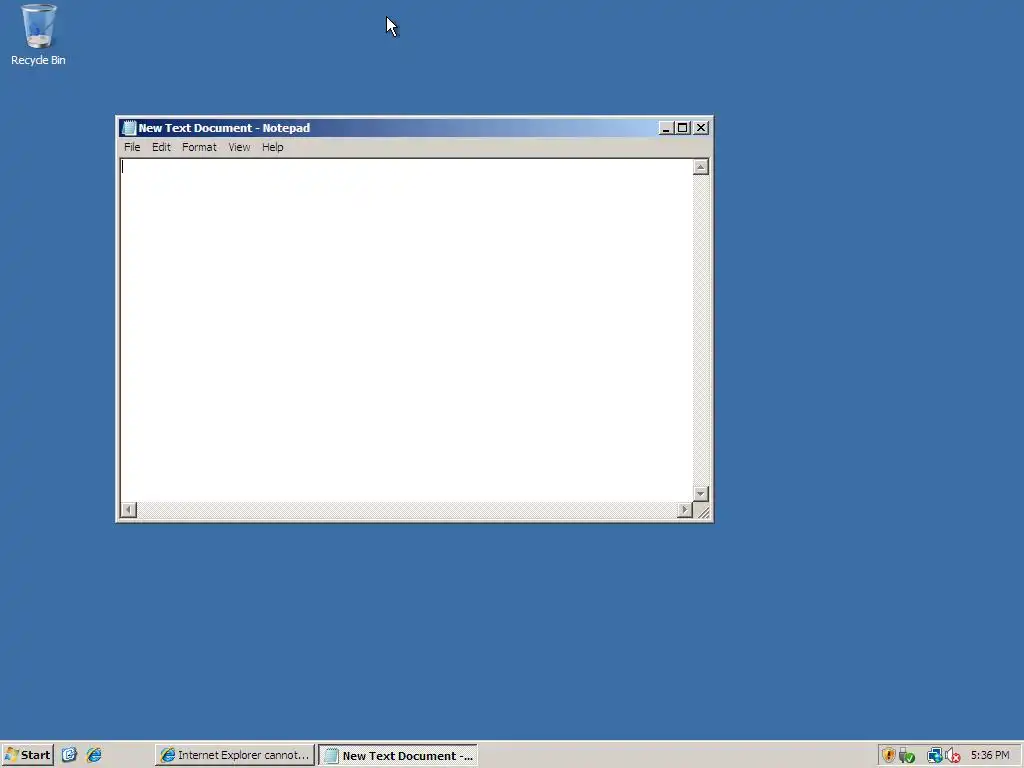1024x768 pixels.
Task: Open the File menu in Notepad
Action: click(132, 147)
